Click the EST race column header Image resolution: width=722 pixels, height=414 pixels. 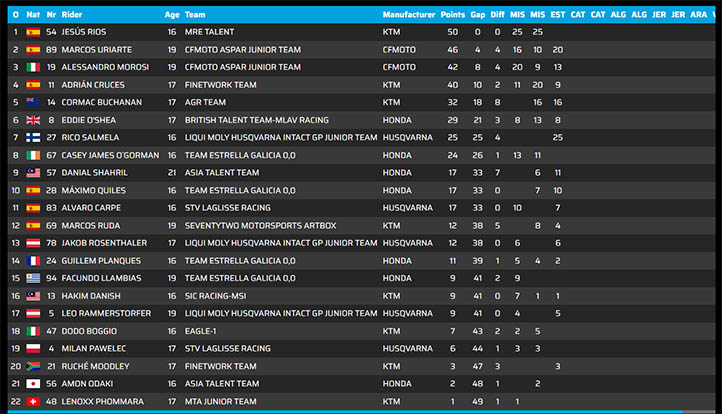[558, 15]
